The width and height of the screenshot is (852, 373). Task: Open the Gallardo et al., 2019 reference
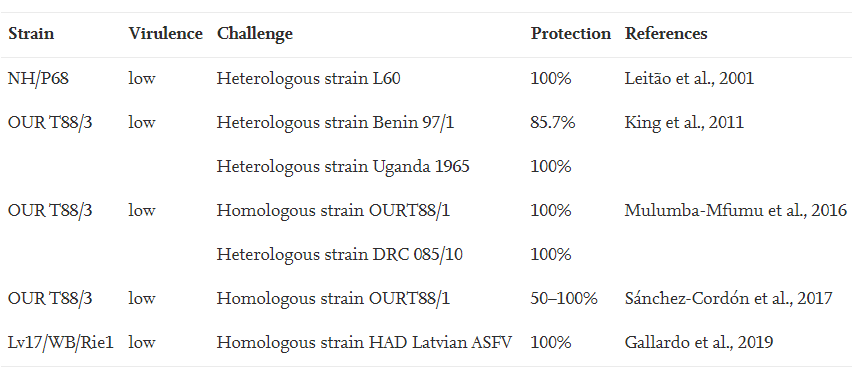pyautogui.click(x=699, y=343)
